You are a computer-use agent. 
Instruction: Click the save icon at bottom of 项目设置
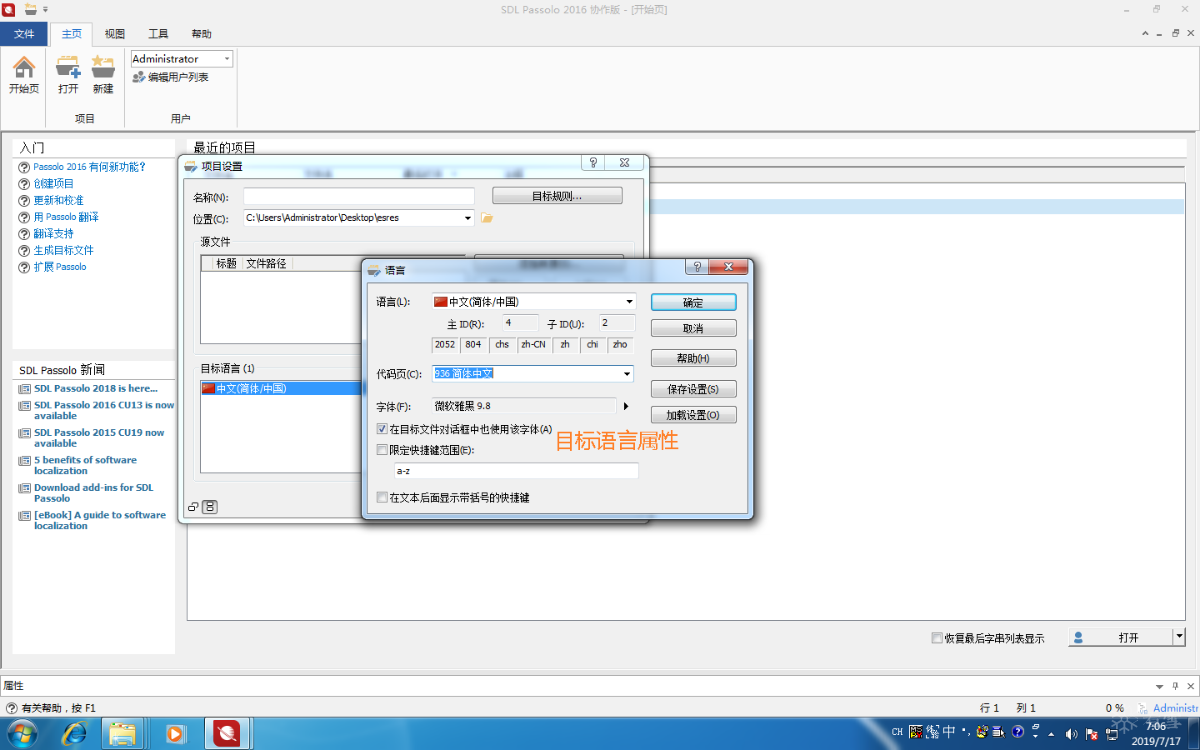(x=210, y=507)
